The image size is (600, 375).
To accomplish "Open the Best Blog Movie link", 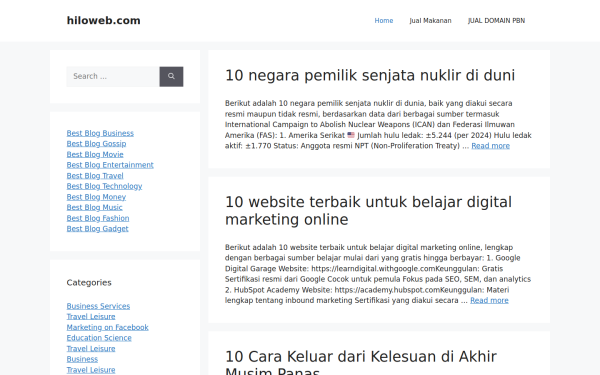I will click(95, 155).
